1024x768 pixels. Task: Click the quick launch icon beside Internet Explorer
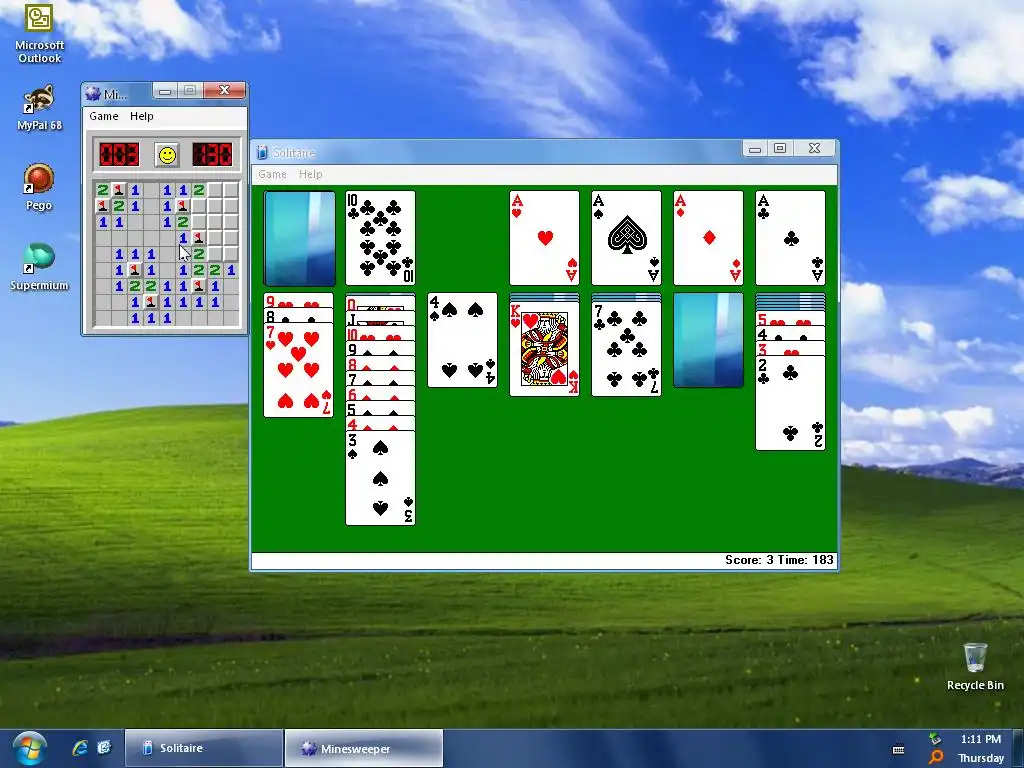click(104, 748)
